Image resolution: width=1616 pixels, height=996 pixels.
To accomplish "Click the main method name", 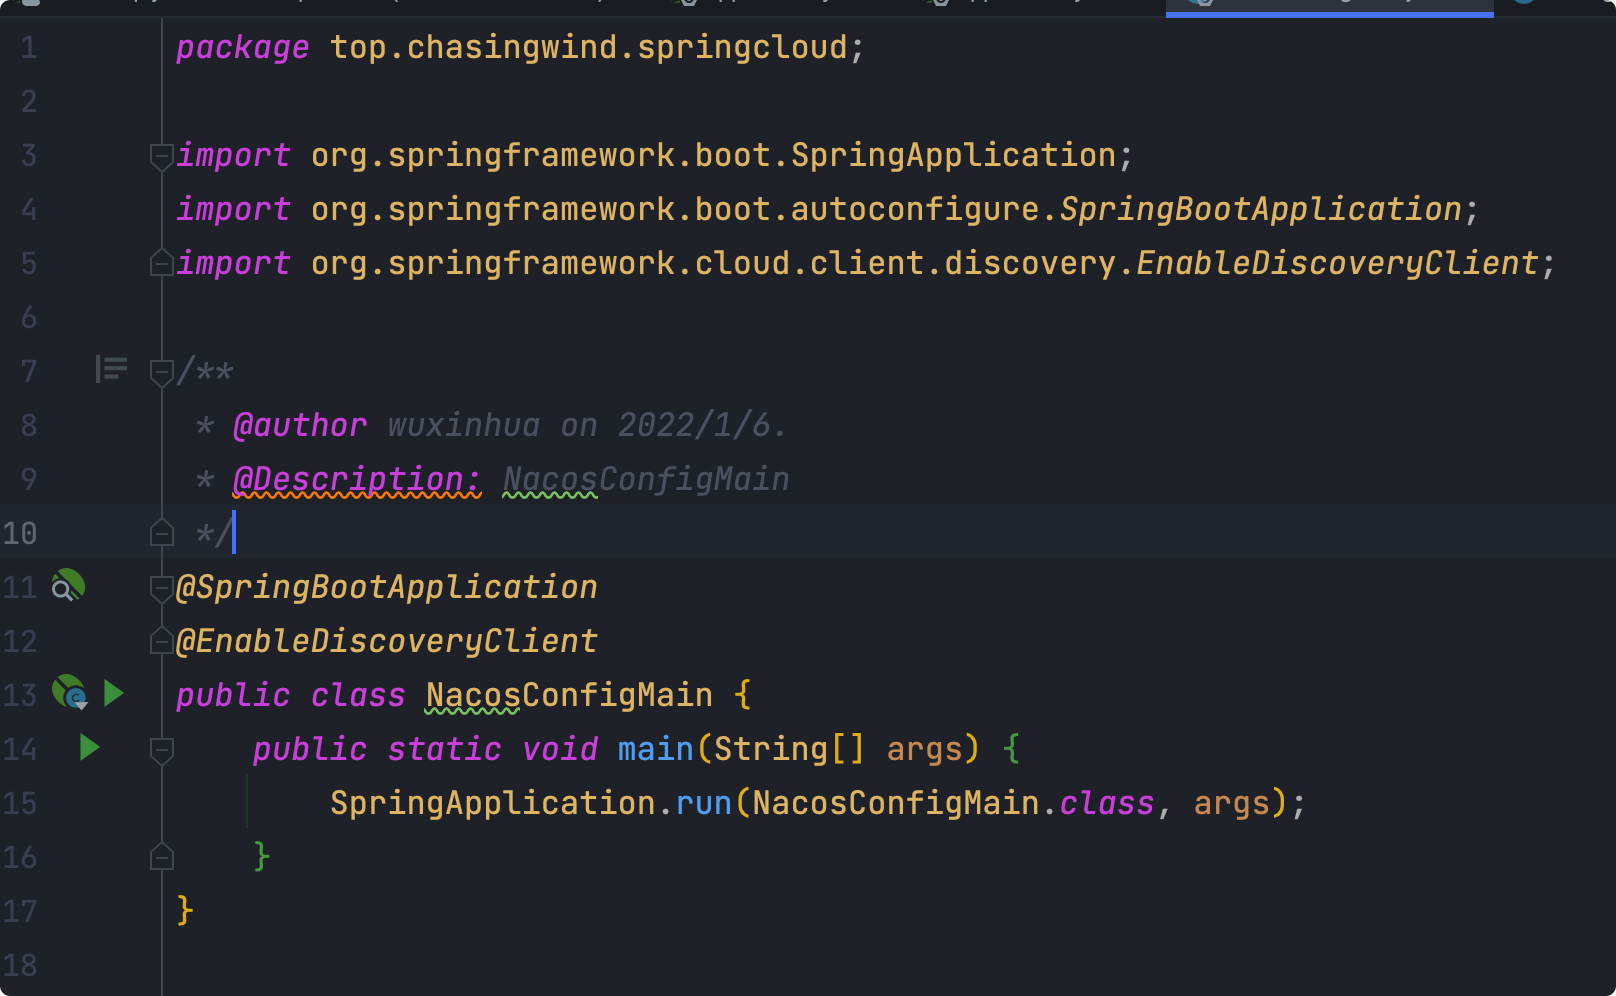I will click(656, 750).
